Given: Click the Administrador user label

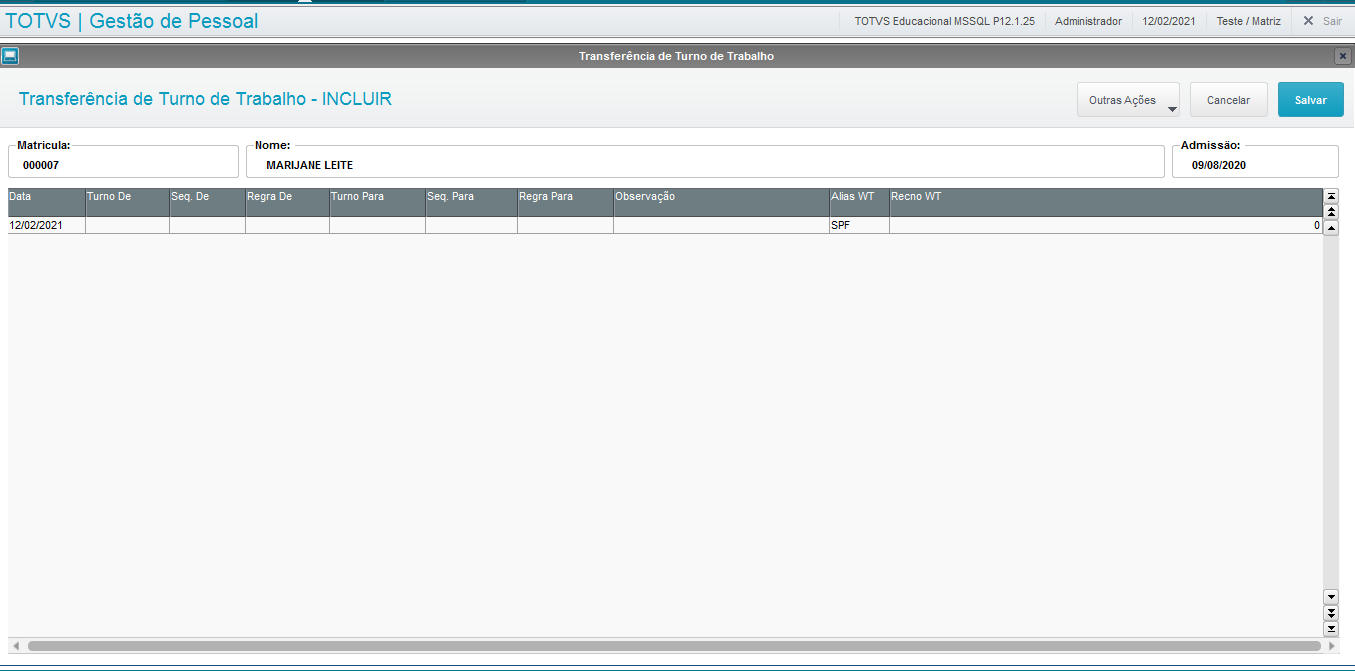Looking at the screenshot, I should pos(1088,21).
